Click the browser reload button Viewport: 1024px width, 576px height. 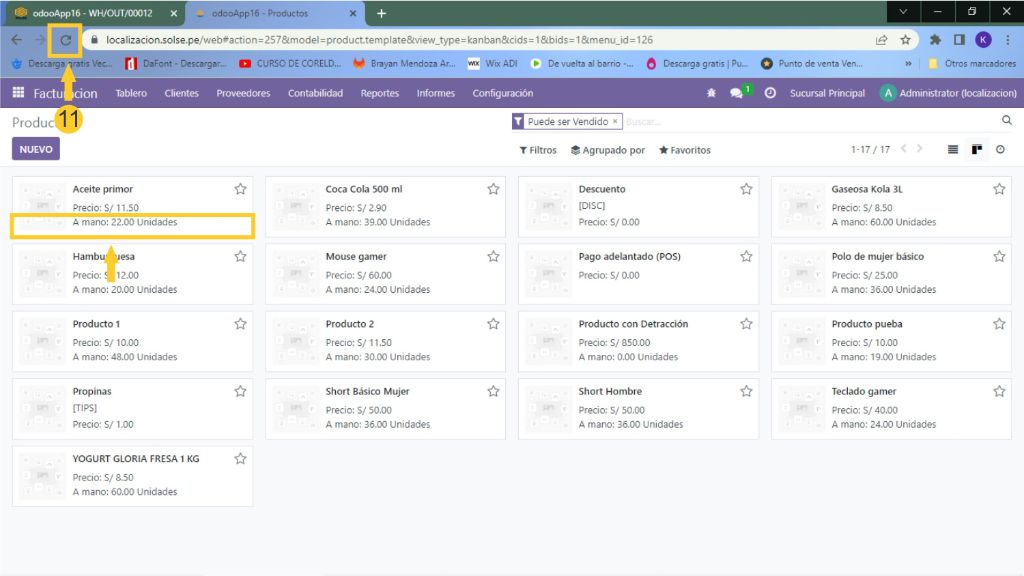(66, 40)
